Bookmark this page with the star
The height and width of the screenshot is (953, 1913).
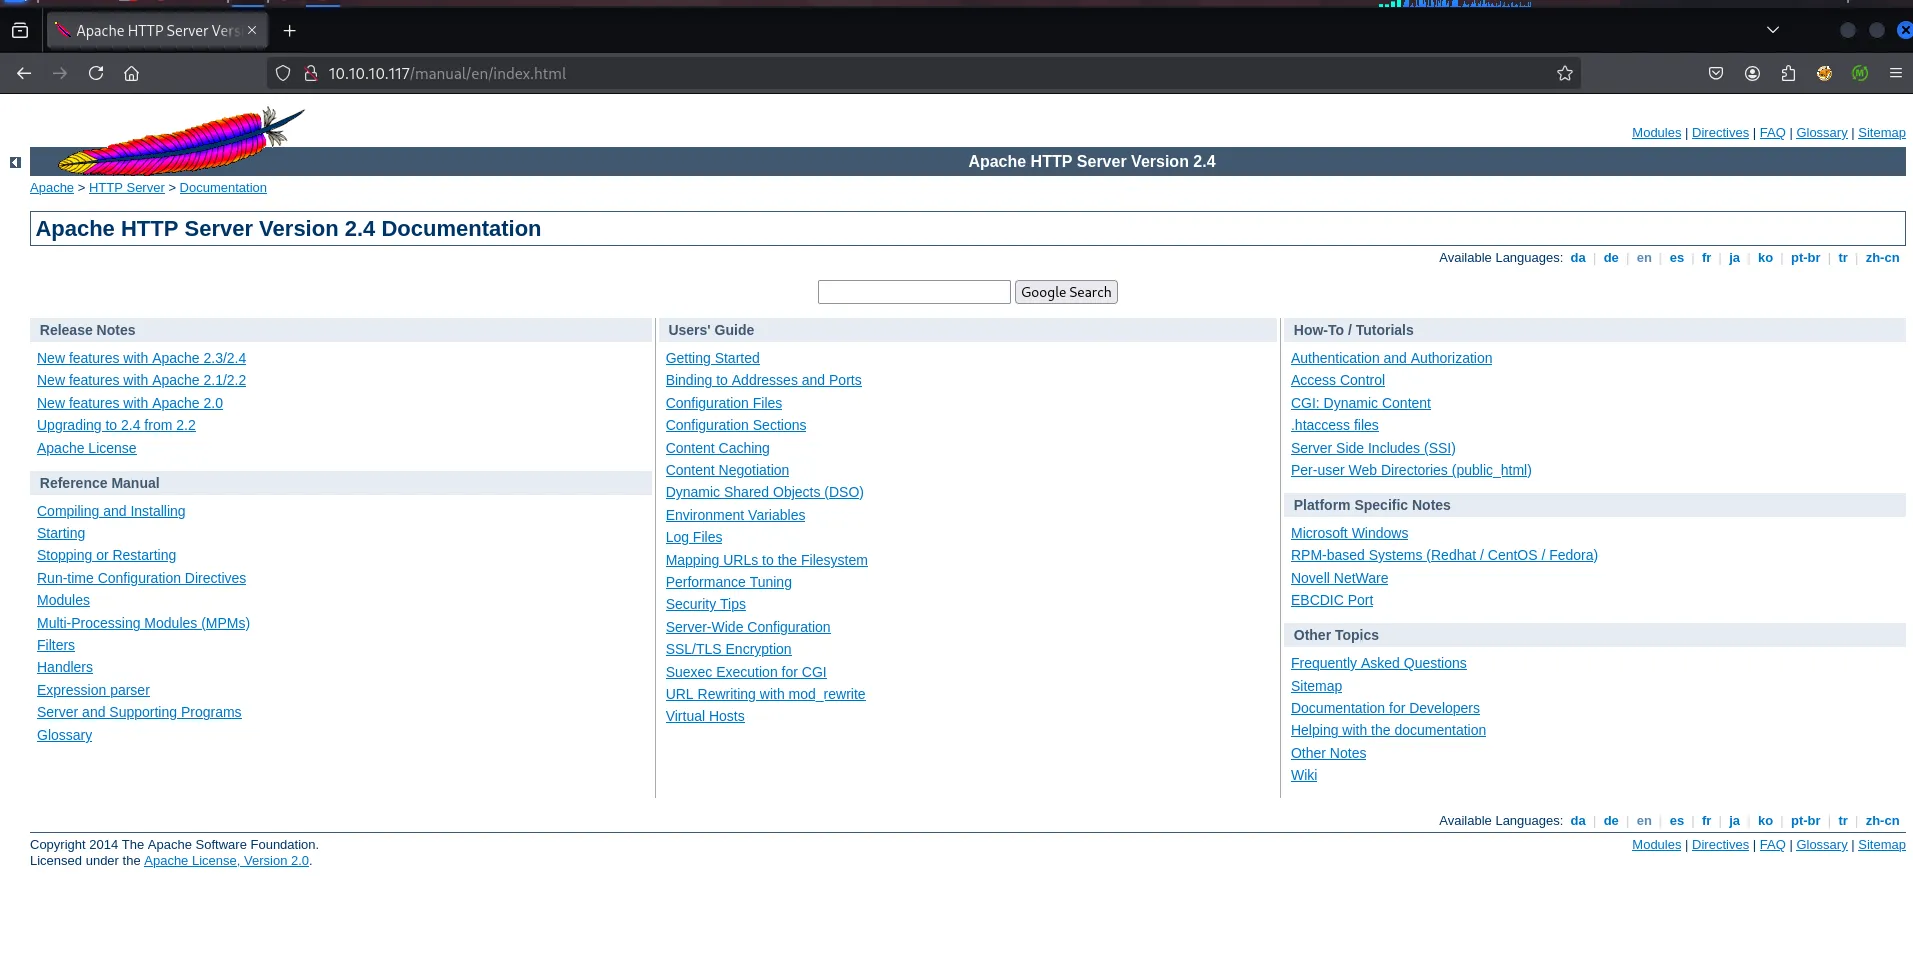coord(1565,73)
